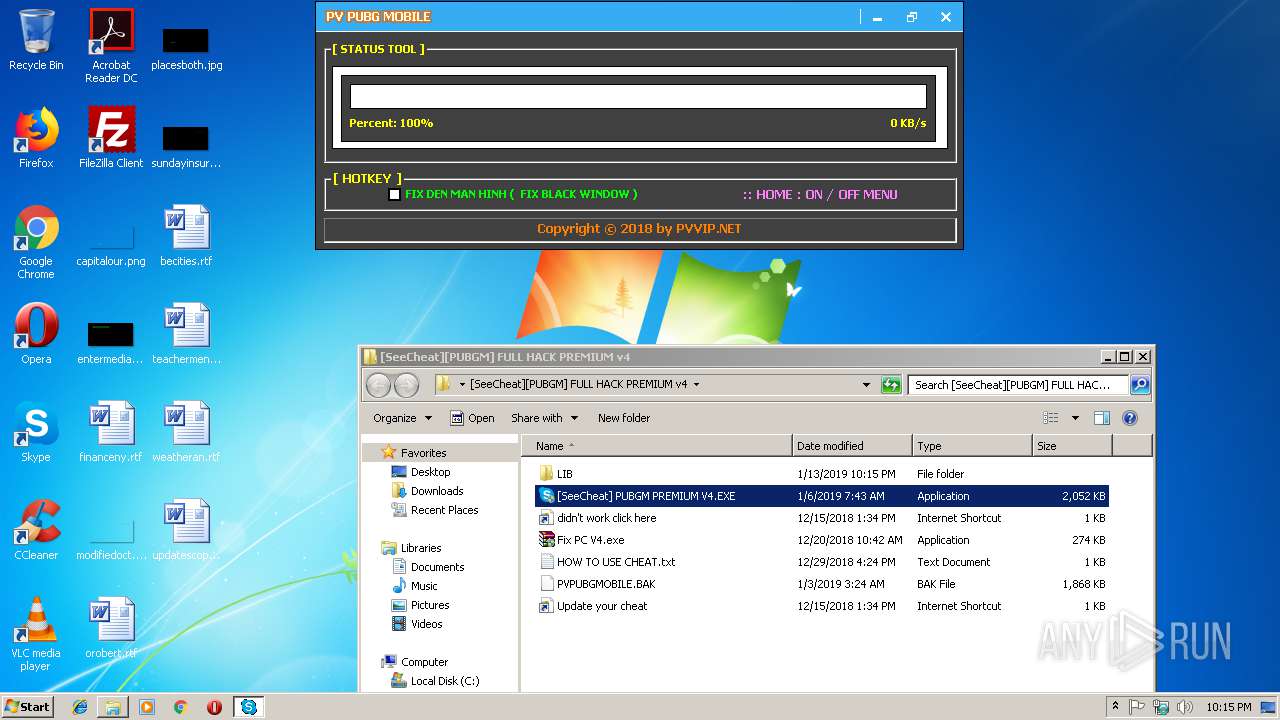This screenshot has width=1280, height=720.
Task: Click the Skype taskbar button
Action: (x=248, y=707)
